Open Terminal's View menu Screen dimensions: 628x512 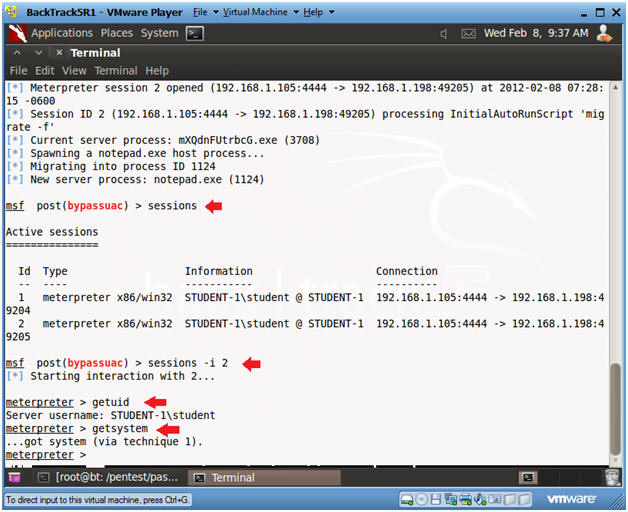(x=74, y=71)
